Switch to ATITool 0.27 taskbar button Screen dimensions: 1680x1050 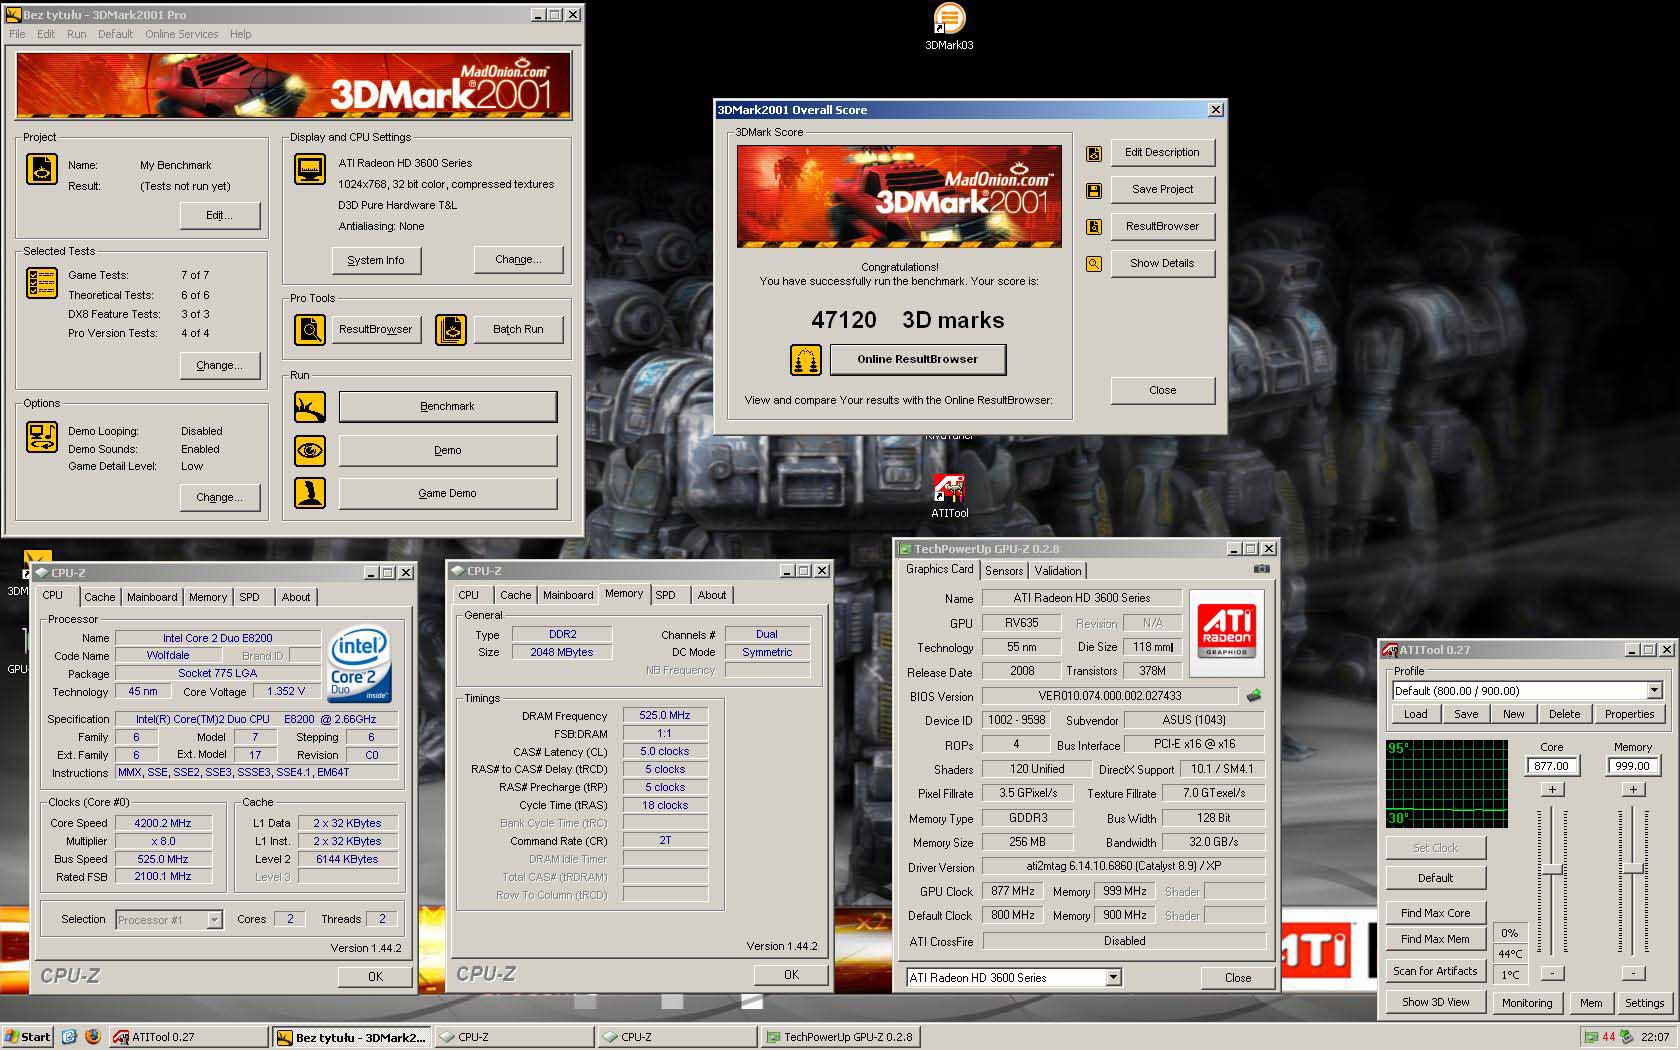[189, 1037]
